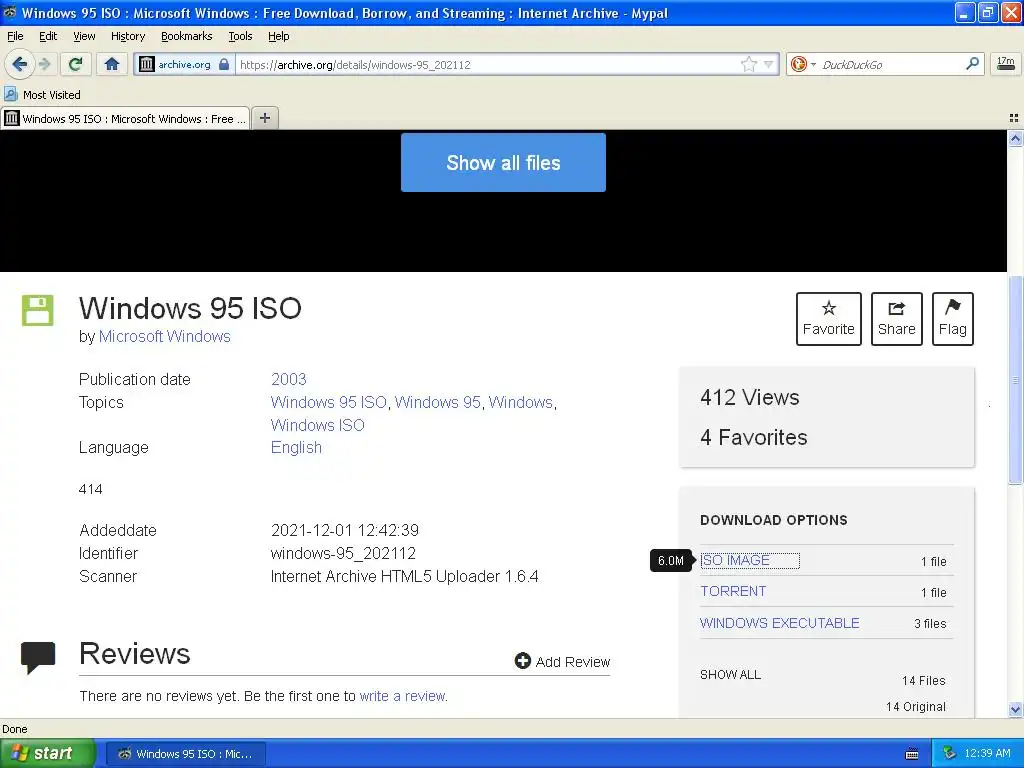The width and height of the screenshot is (1024, 768).
Task: Open the Windows 95 ISO topic link
Action: point(328,402)
